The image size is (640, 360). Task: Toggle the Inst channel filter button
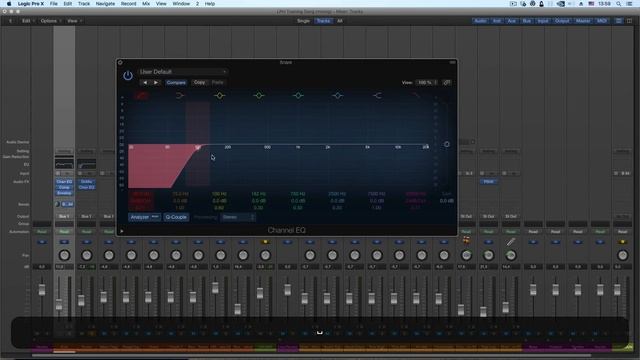(x=497, y=21)
